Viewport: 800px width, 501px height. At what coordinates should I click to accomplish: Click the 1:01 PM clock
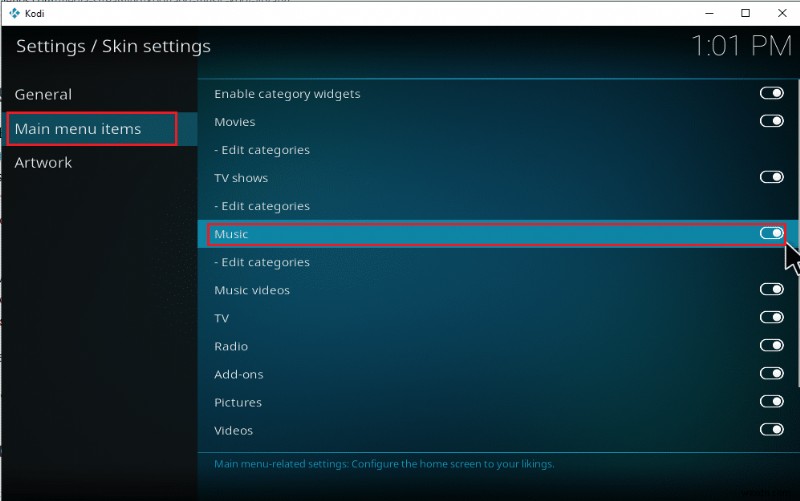coord(741,46)
